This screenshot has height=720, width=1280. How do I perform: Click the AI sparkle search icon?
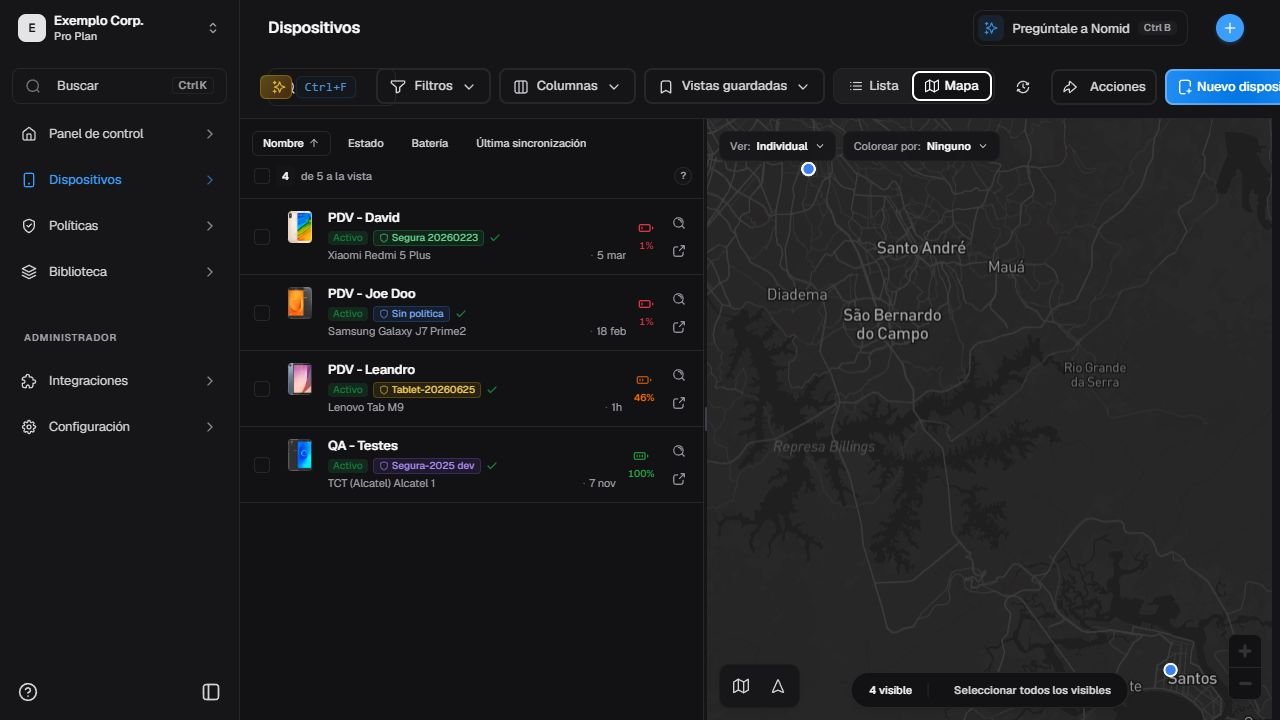pyautogui.click(x=277, y=87)
